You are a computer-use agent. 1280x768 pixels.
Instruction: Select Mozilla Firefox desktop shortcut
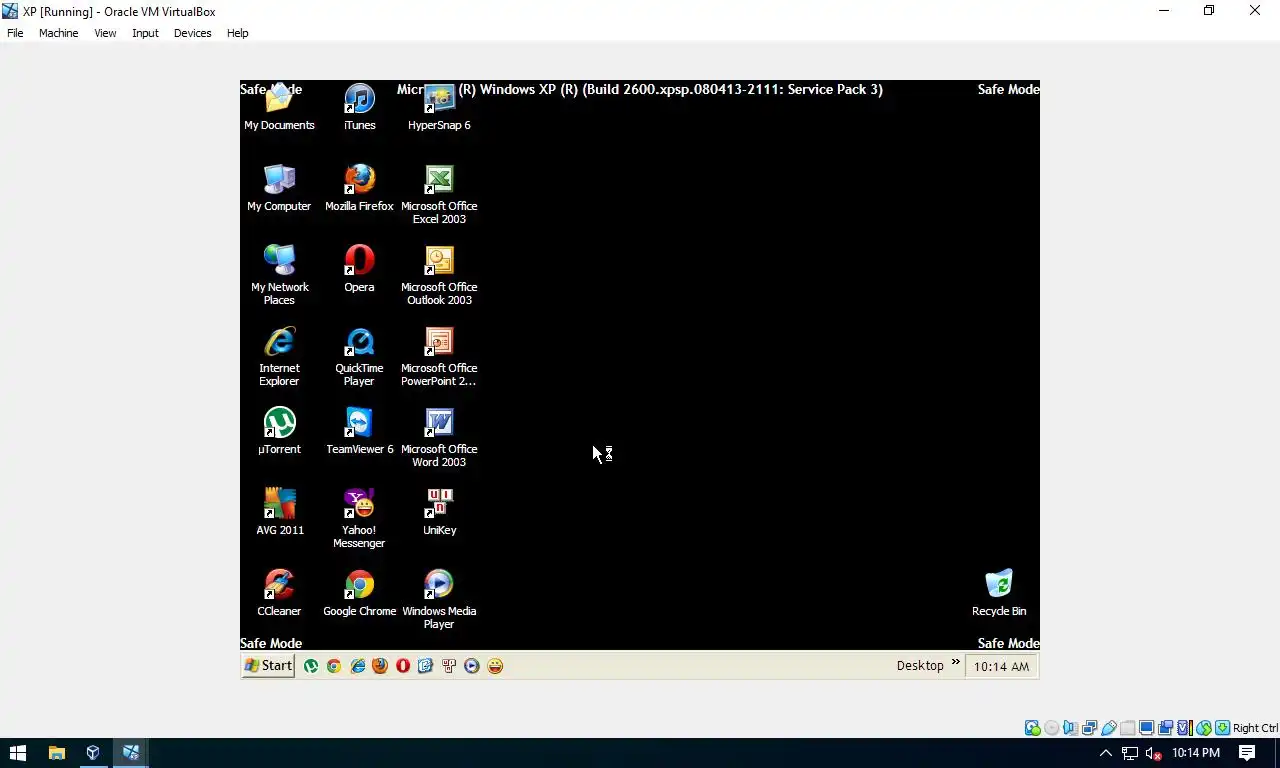pyautogui.click(x=359, y=188)
